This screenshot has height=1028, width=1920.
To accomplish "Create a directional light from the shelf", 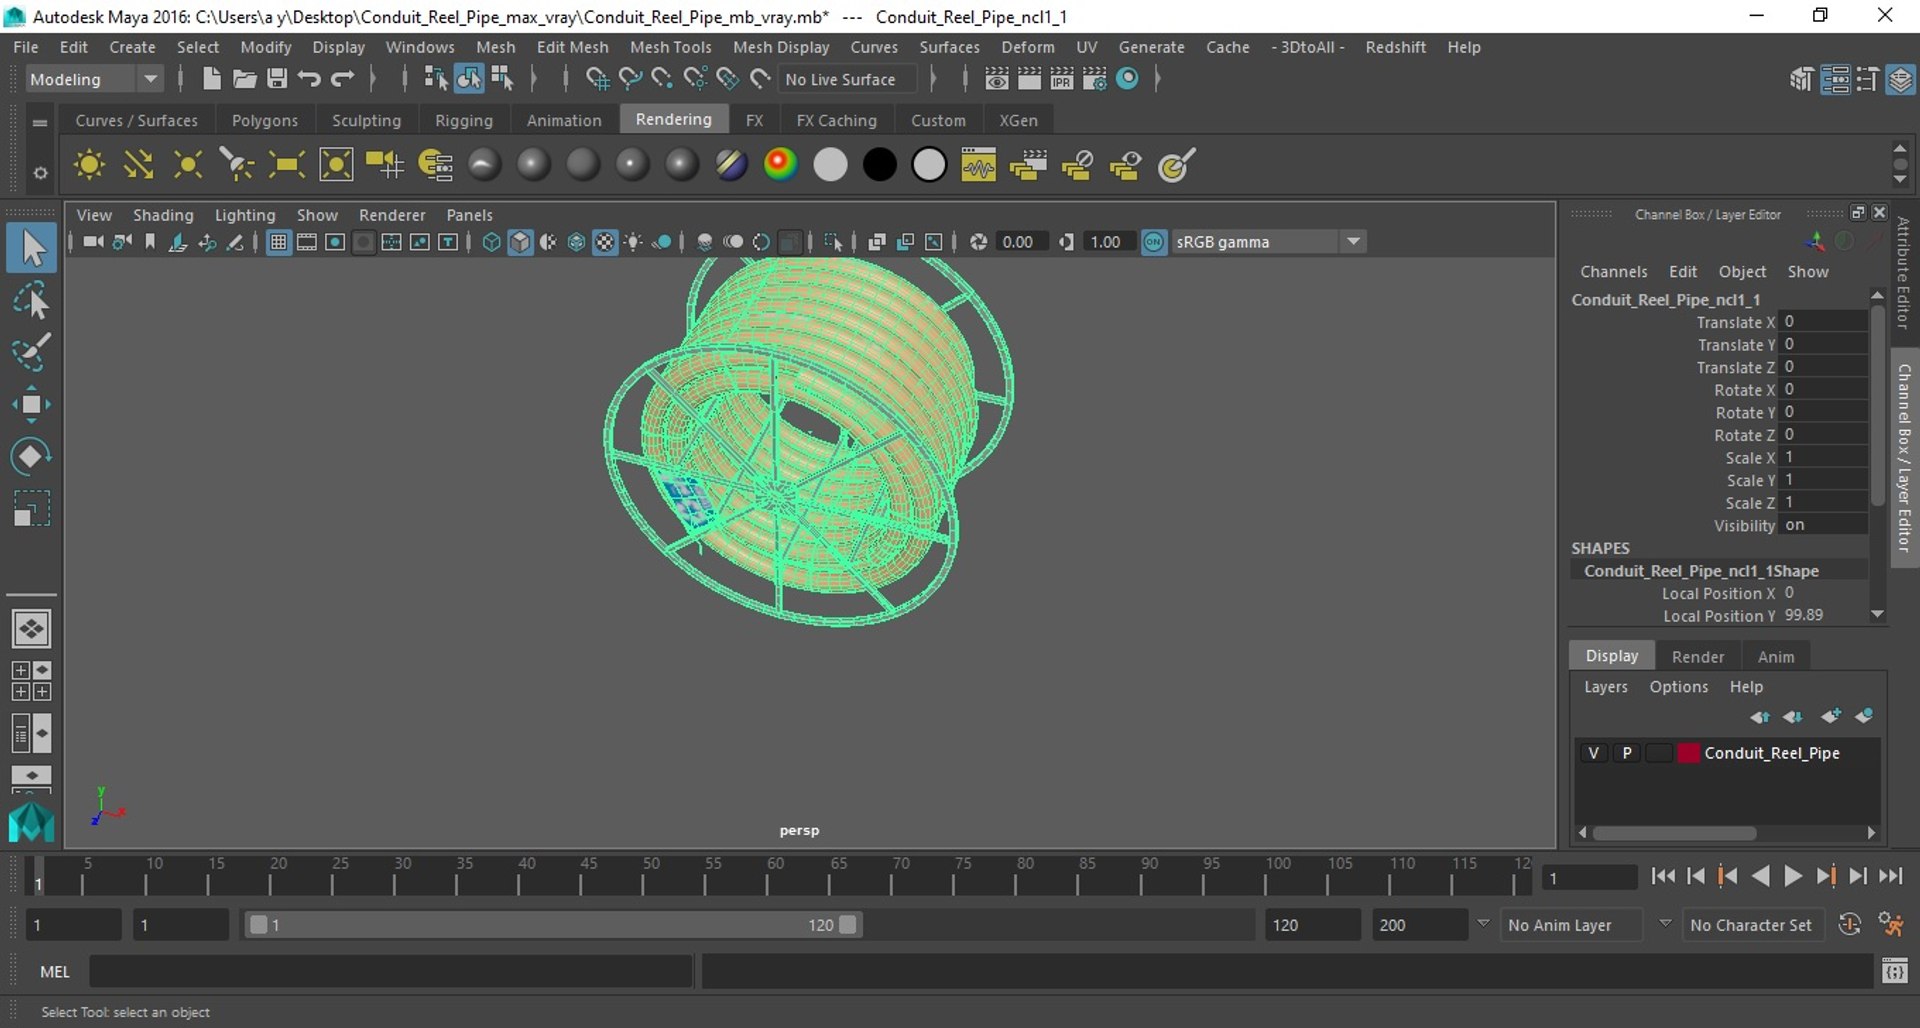I will (138, 165).
